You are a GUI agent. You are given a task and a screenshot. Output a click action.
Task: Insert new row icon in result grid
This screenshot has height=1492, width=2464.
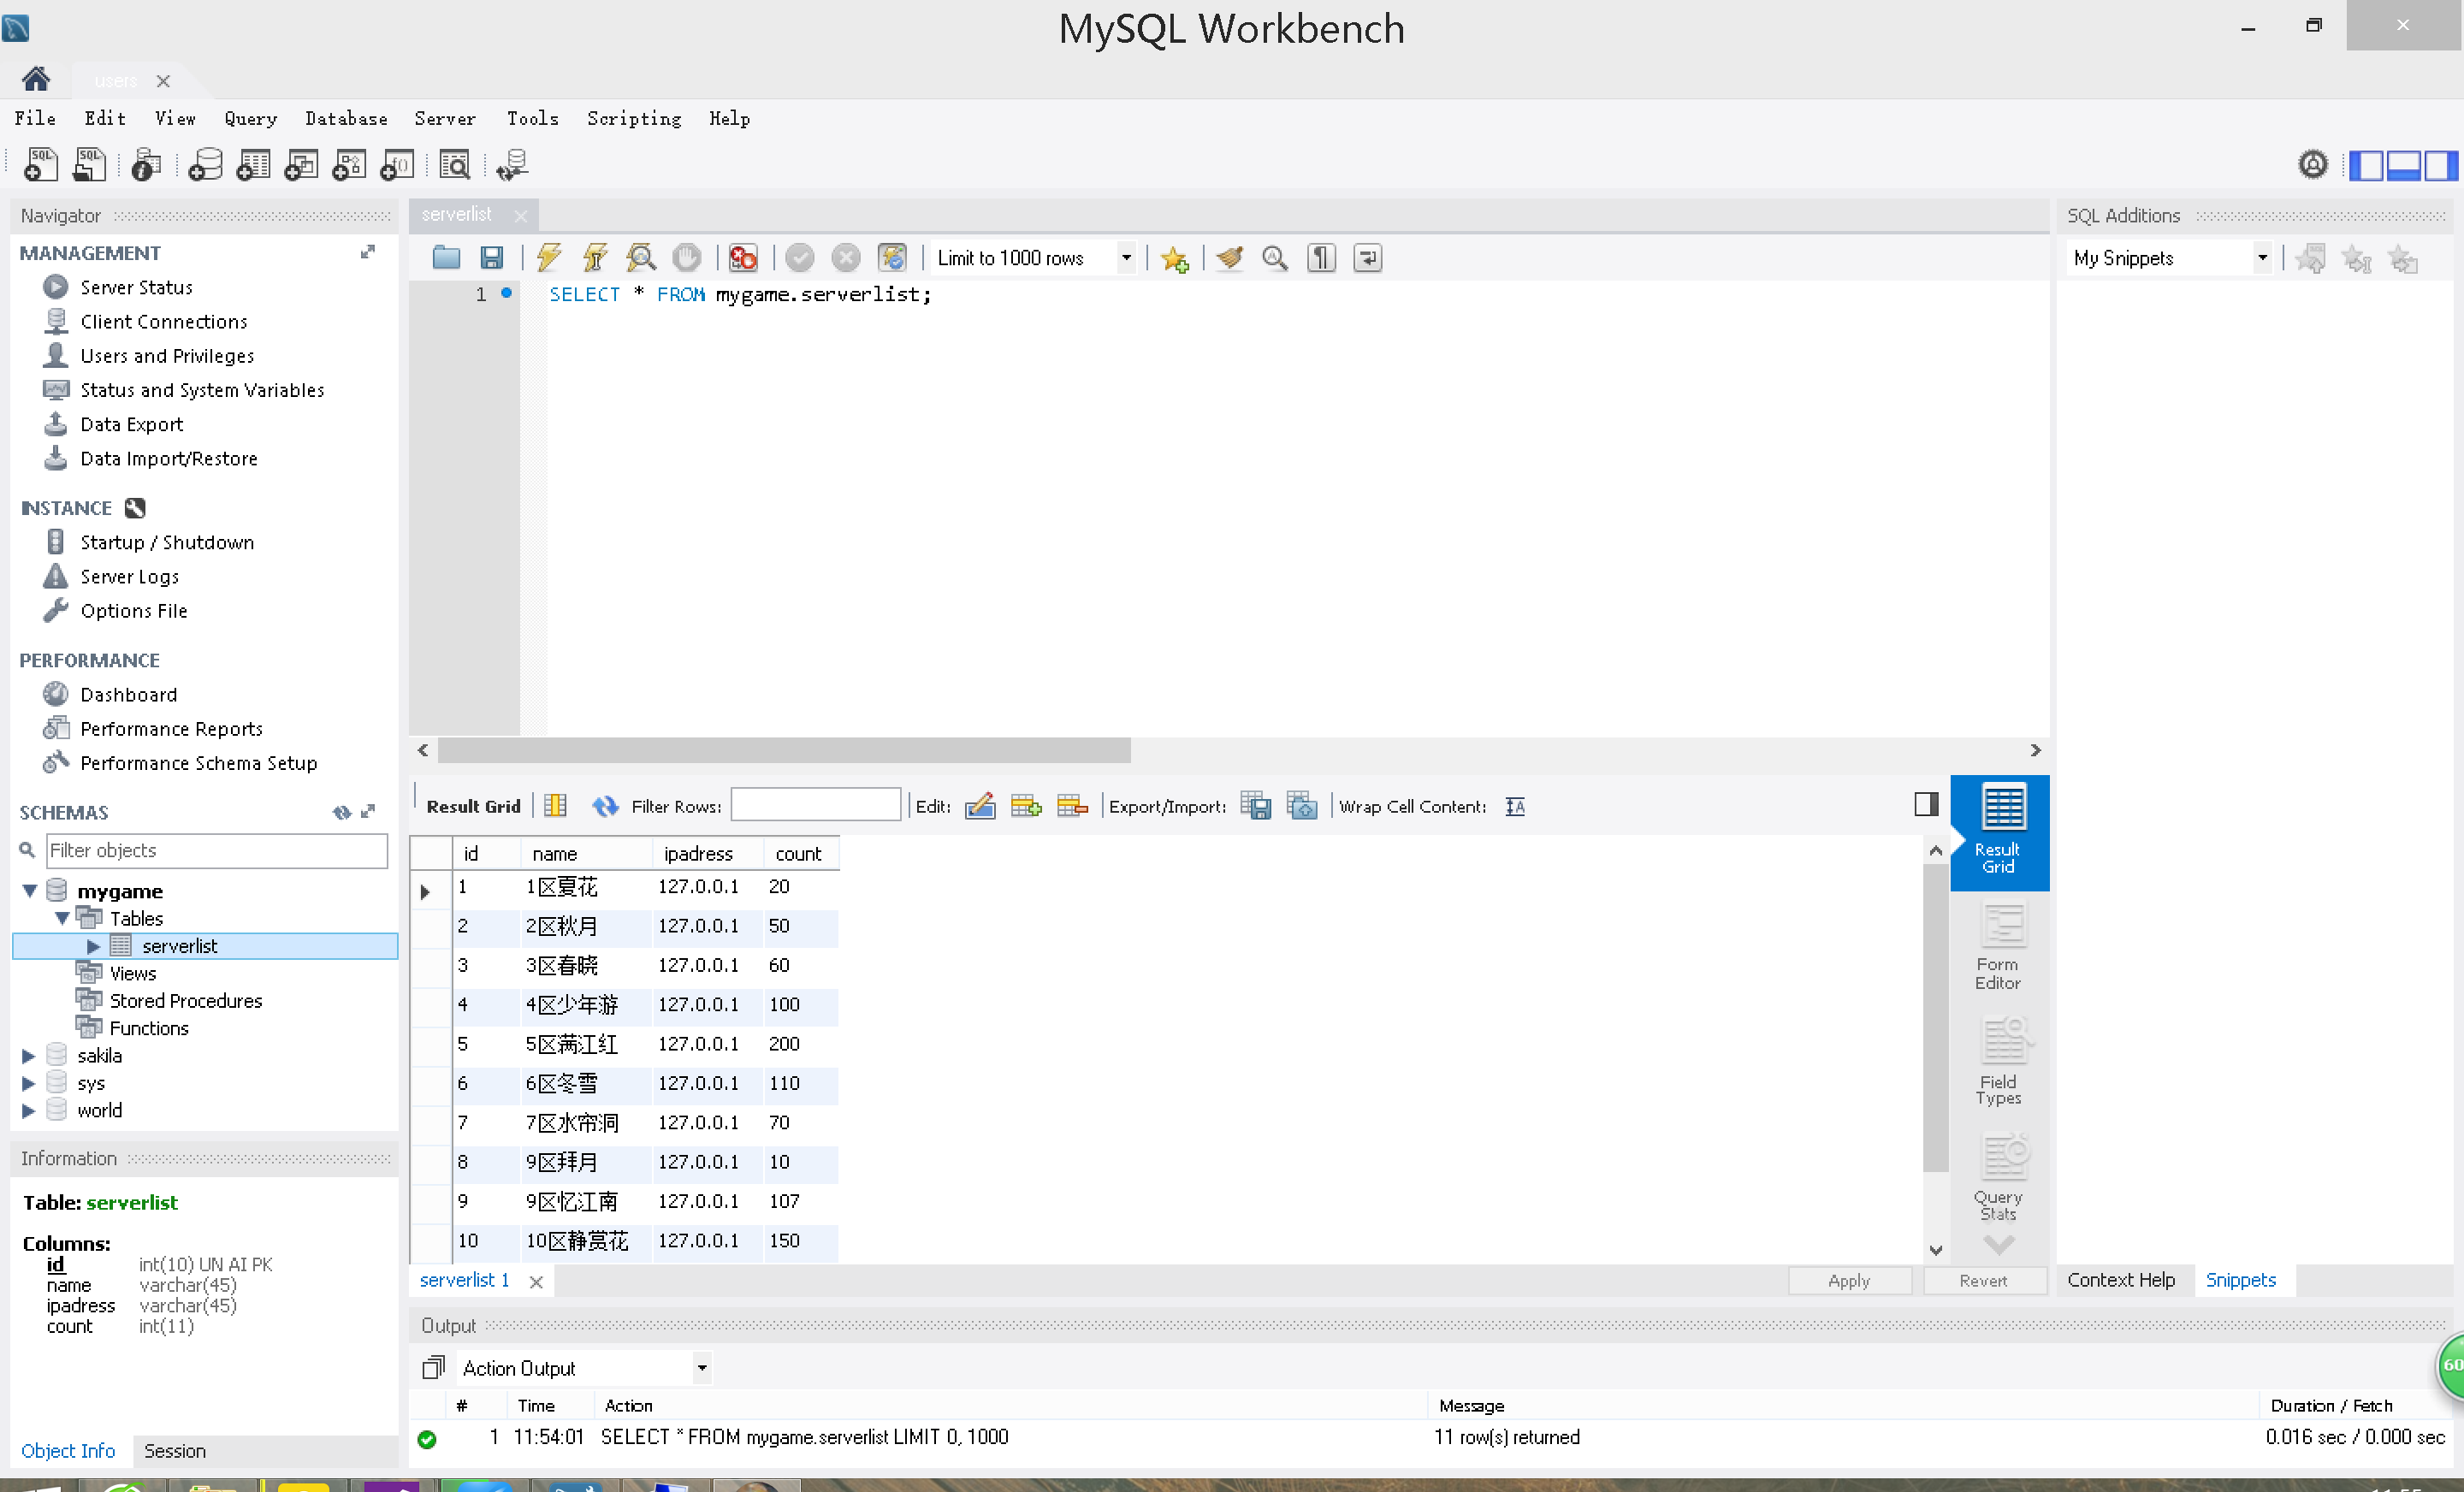[1026, 806]
